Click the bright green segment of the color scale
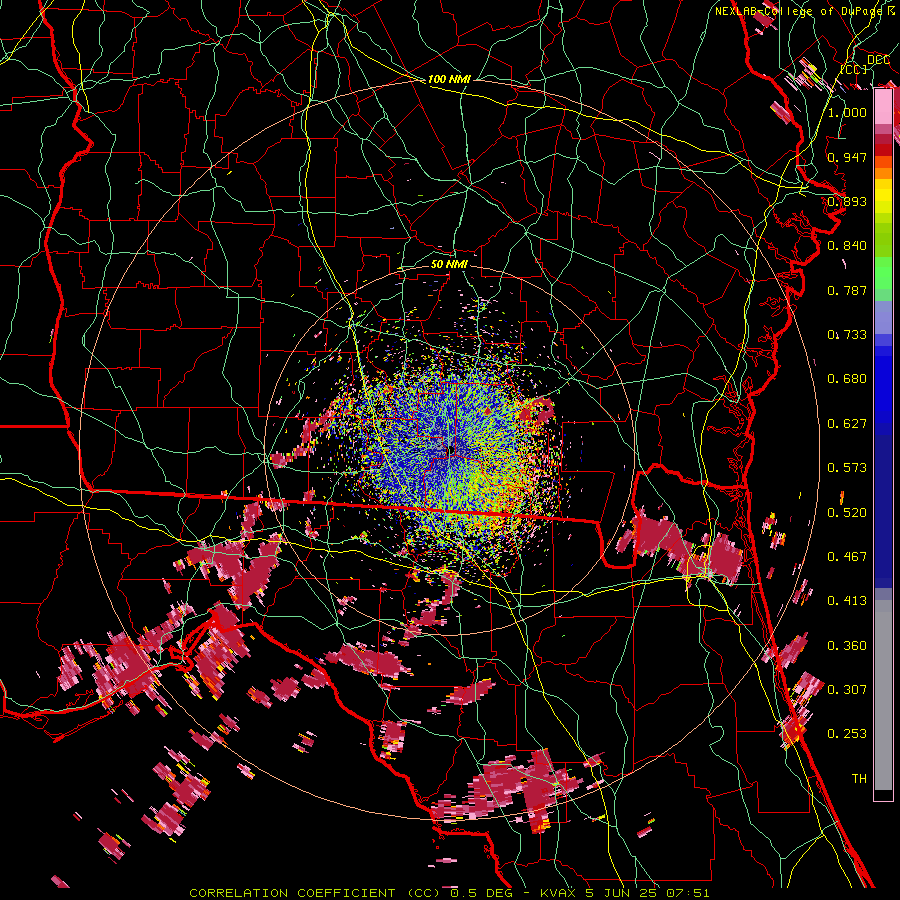The image size is (900, 900). [x=883, y=273]
